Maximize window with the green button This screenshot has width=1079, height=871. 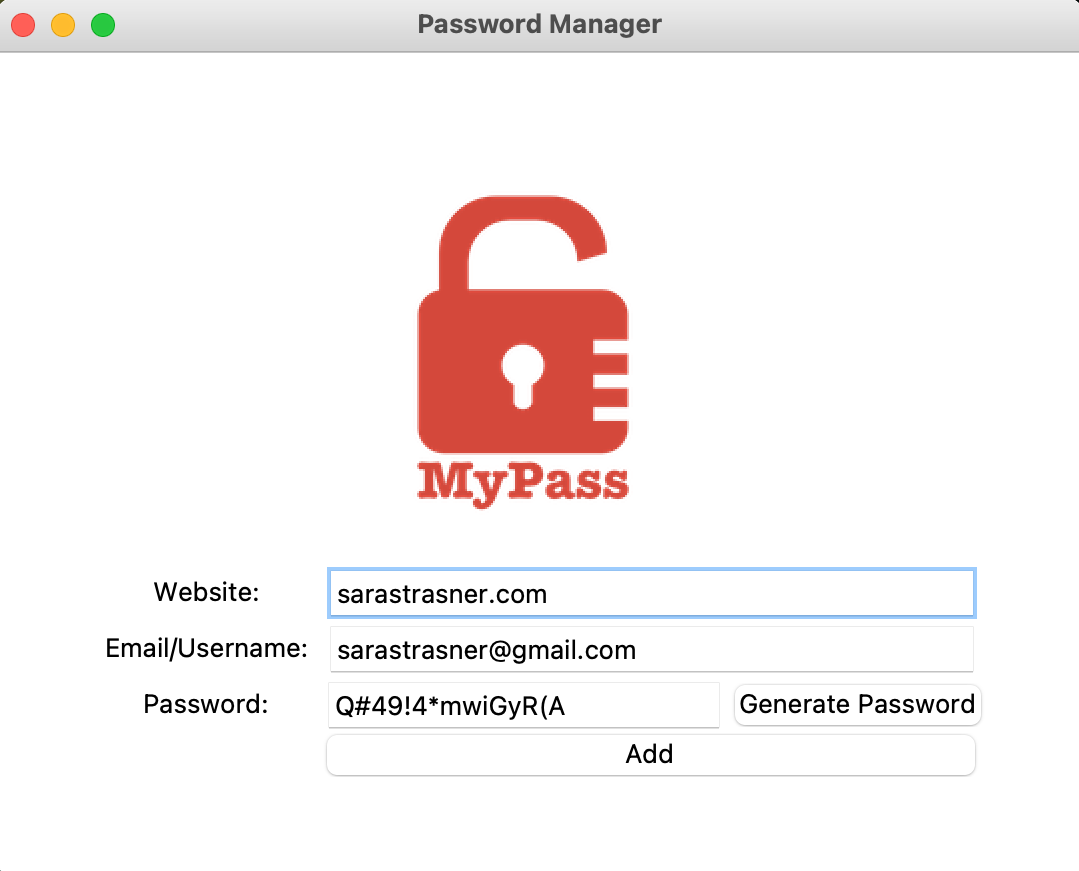coord(103,25)
